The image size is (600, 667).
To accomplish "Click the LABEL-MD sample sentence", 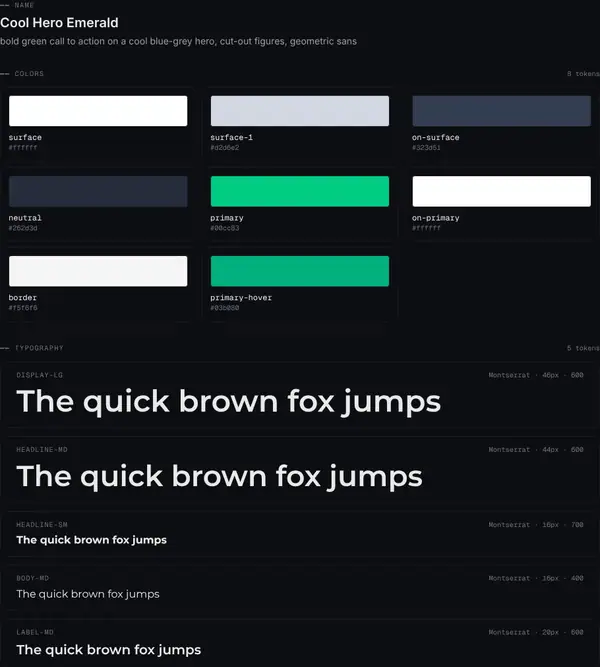I will click(x=109, y=650).
